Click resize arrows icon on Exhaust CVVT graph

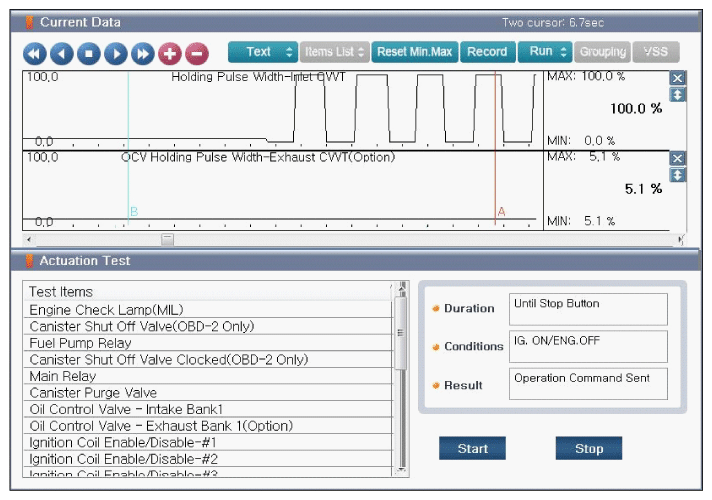click(677, 175)
